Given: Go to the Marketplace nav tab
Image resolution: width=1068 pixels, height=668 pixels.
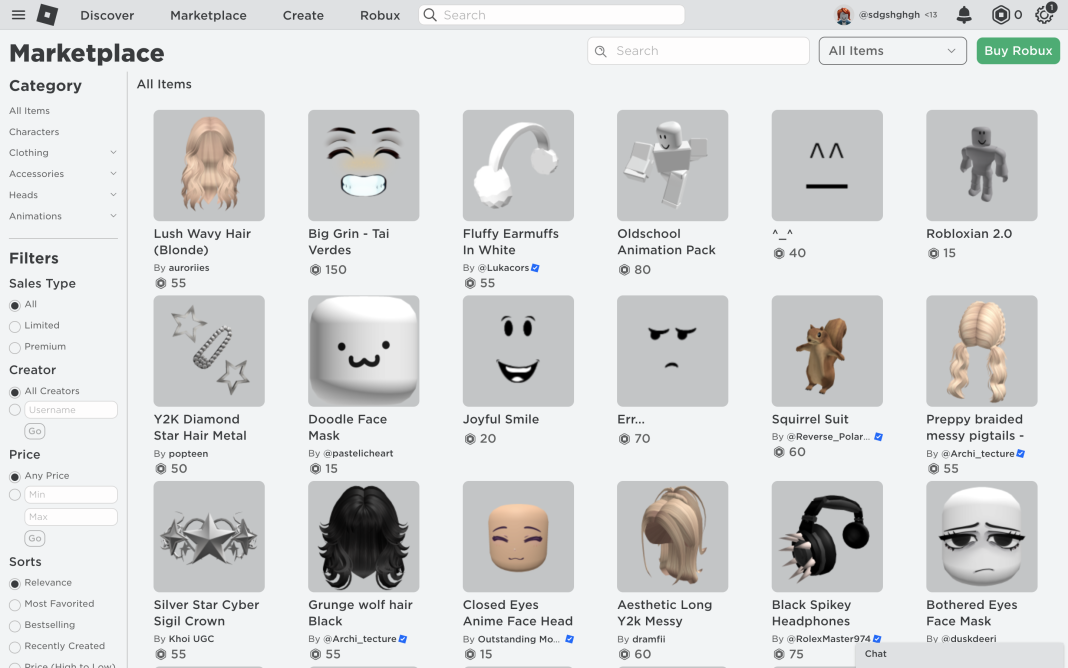Looking at the screenshot, I should [208, 15].
